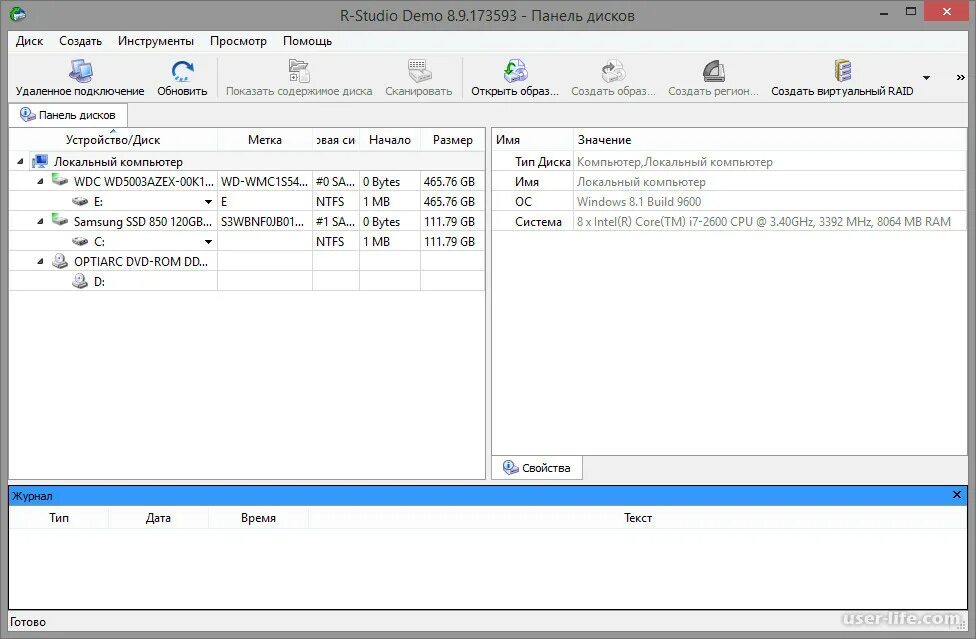Click Show disk contents (Показать содержимое диска) icon

pos(299,71)
